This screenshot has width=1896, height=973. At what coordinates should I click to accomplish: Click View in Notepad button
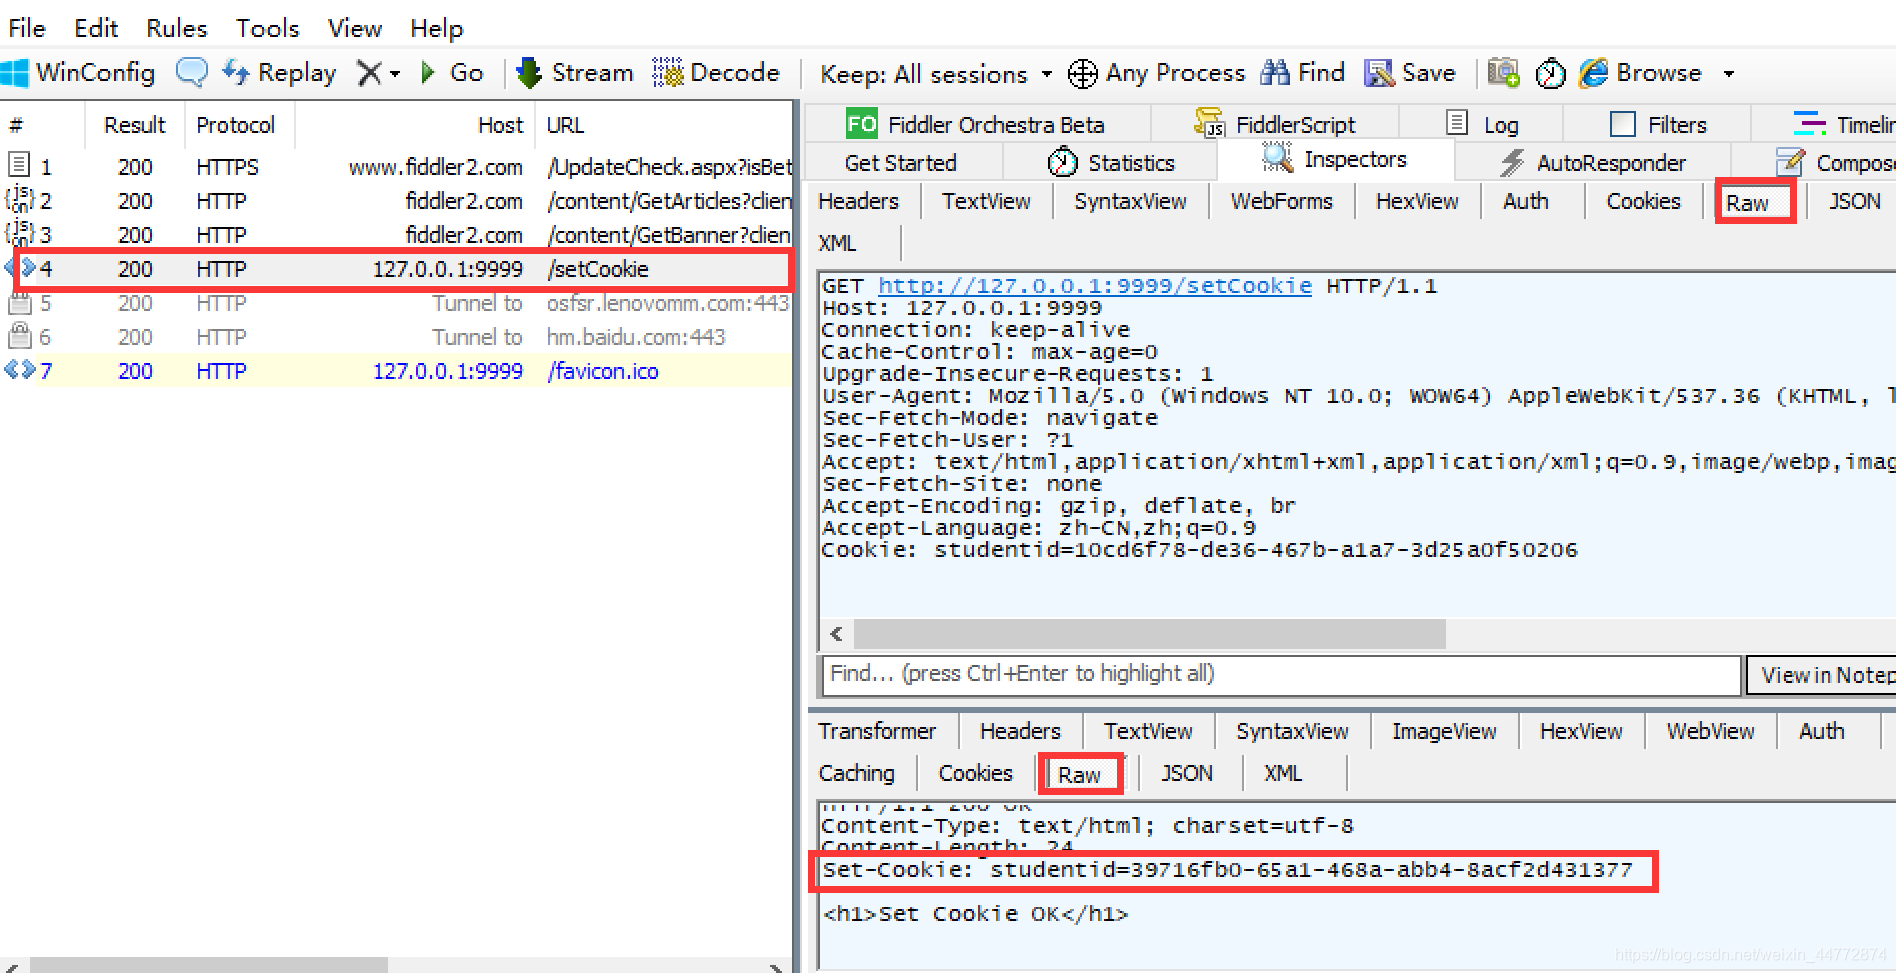click(1822, 675)
